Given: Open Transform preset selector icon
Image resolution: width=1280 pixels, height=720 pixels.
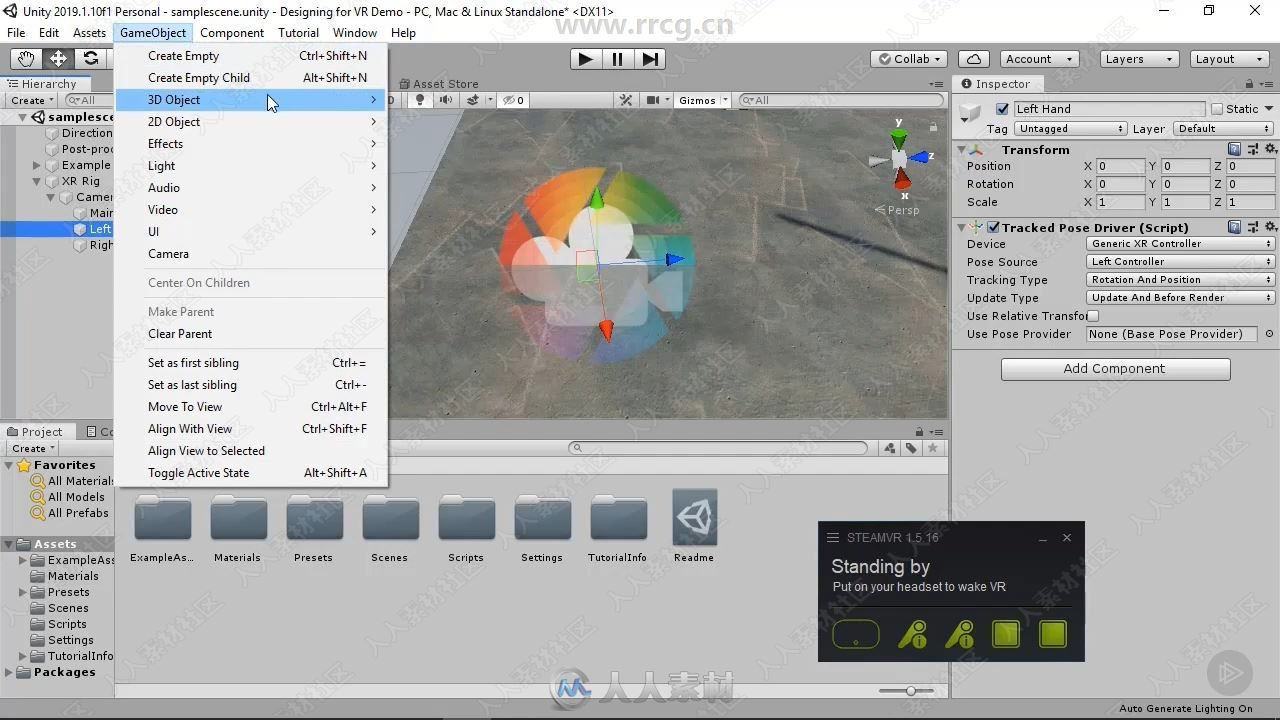Looking at the screenshot, I should [x=1253, y=149].
